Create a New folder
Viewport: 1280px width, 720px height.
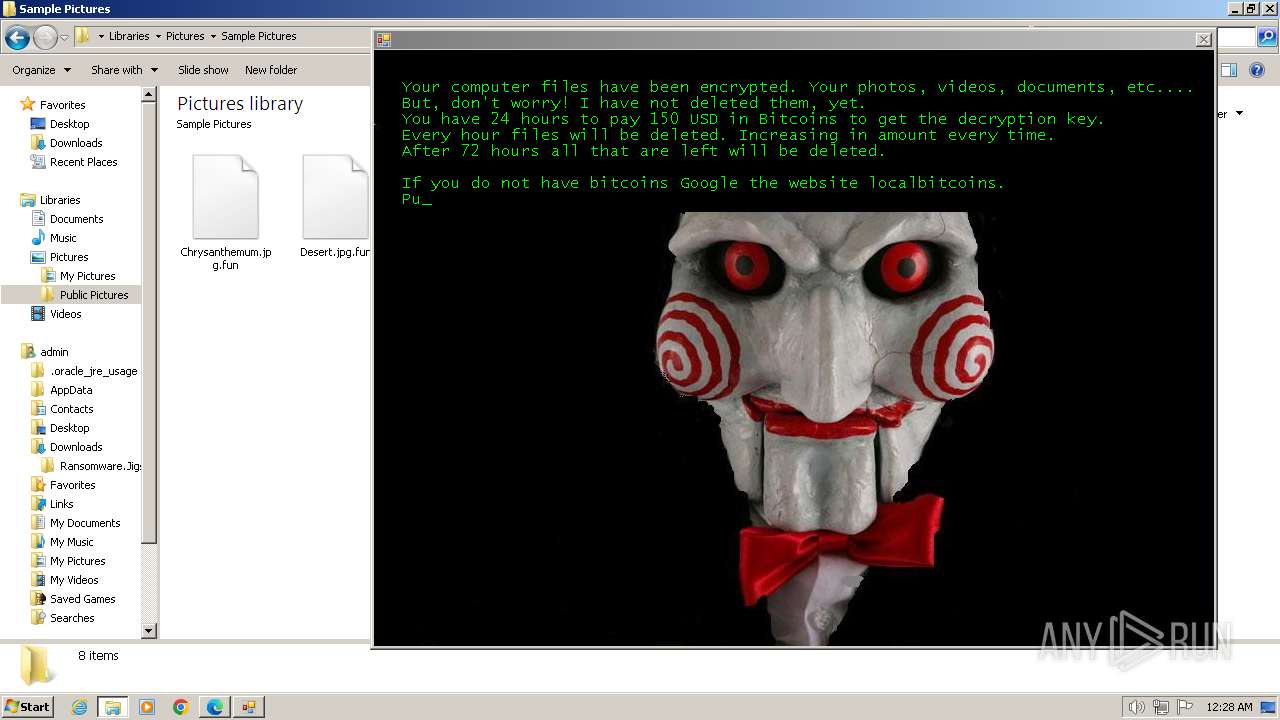(x=271, y=70)
